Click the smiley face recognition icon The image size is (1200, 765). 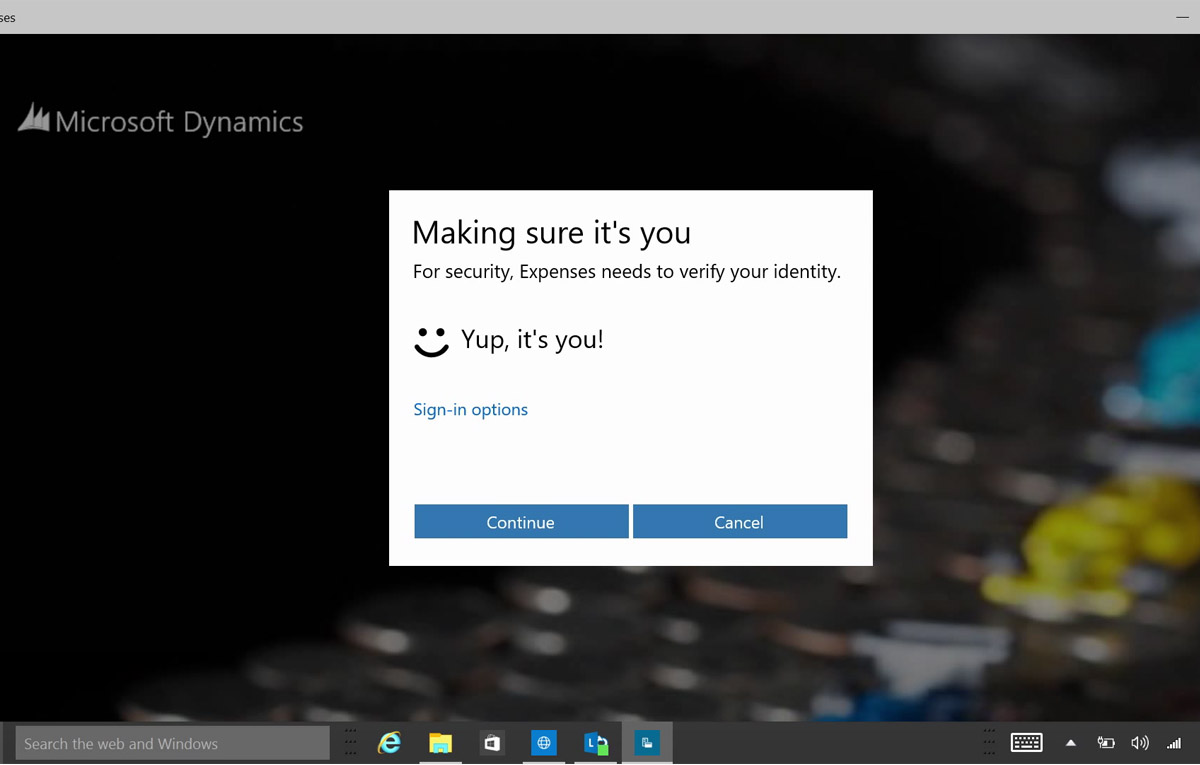431,341
